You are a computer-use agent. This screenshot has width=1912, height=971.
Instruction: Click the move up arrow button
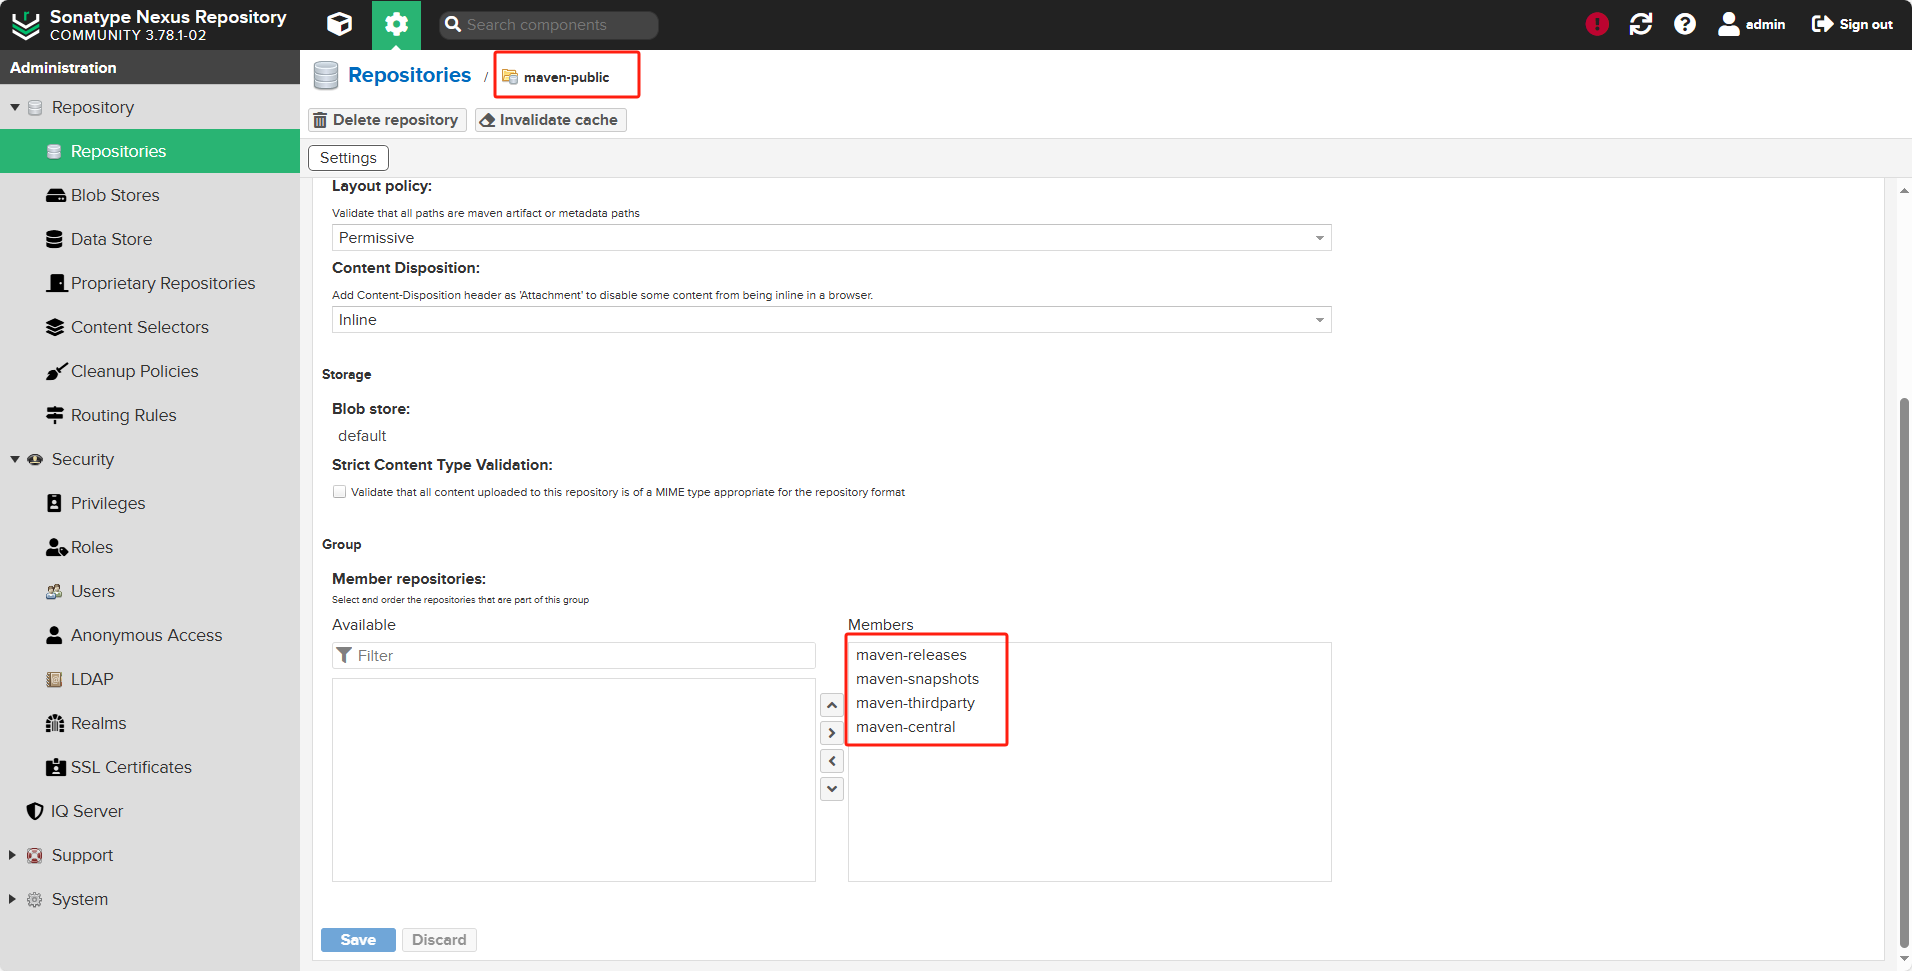(x=832, y=705)
